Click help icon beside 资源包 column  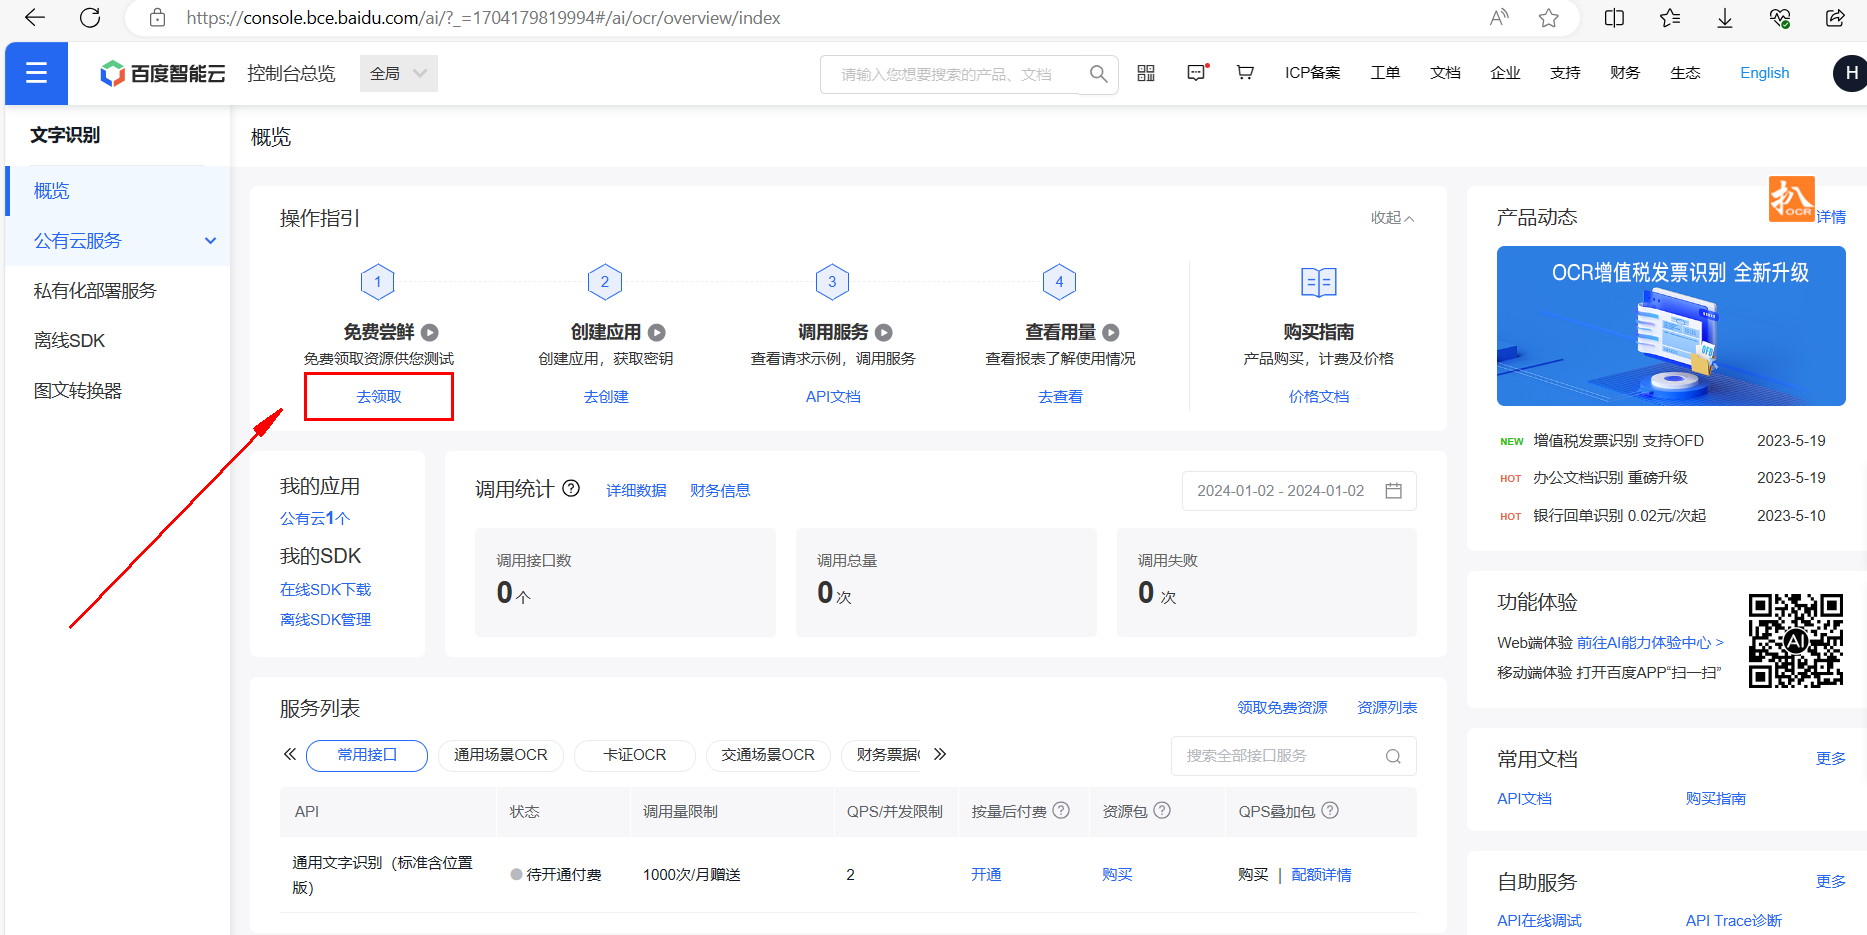pyautogui.click(x=1162, y=810)
